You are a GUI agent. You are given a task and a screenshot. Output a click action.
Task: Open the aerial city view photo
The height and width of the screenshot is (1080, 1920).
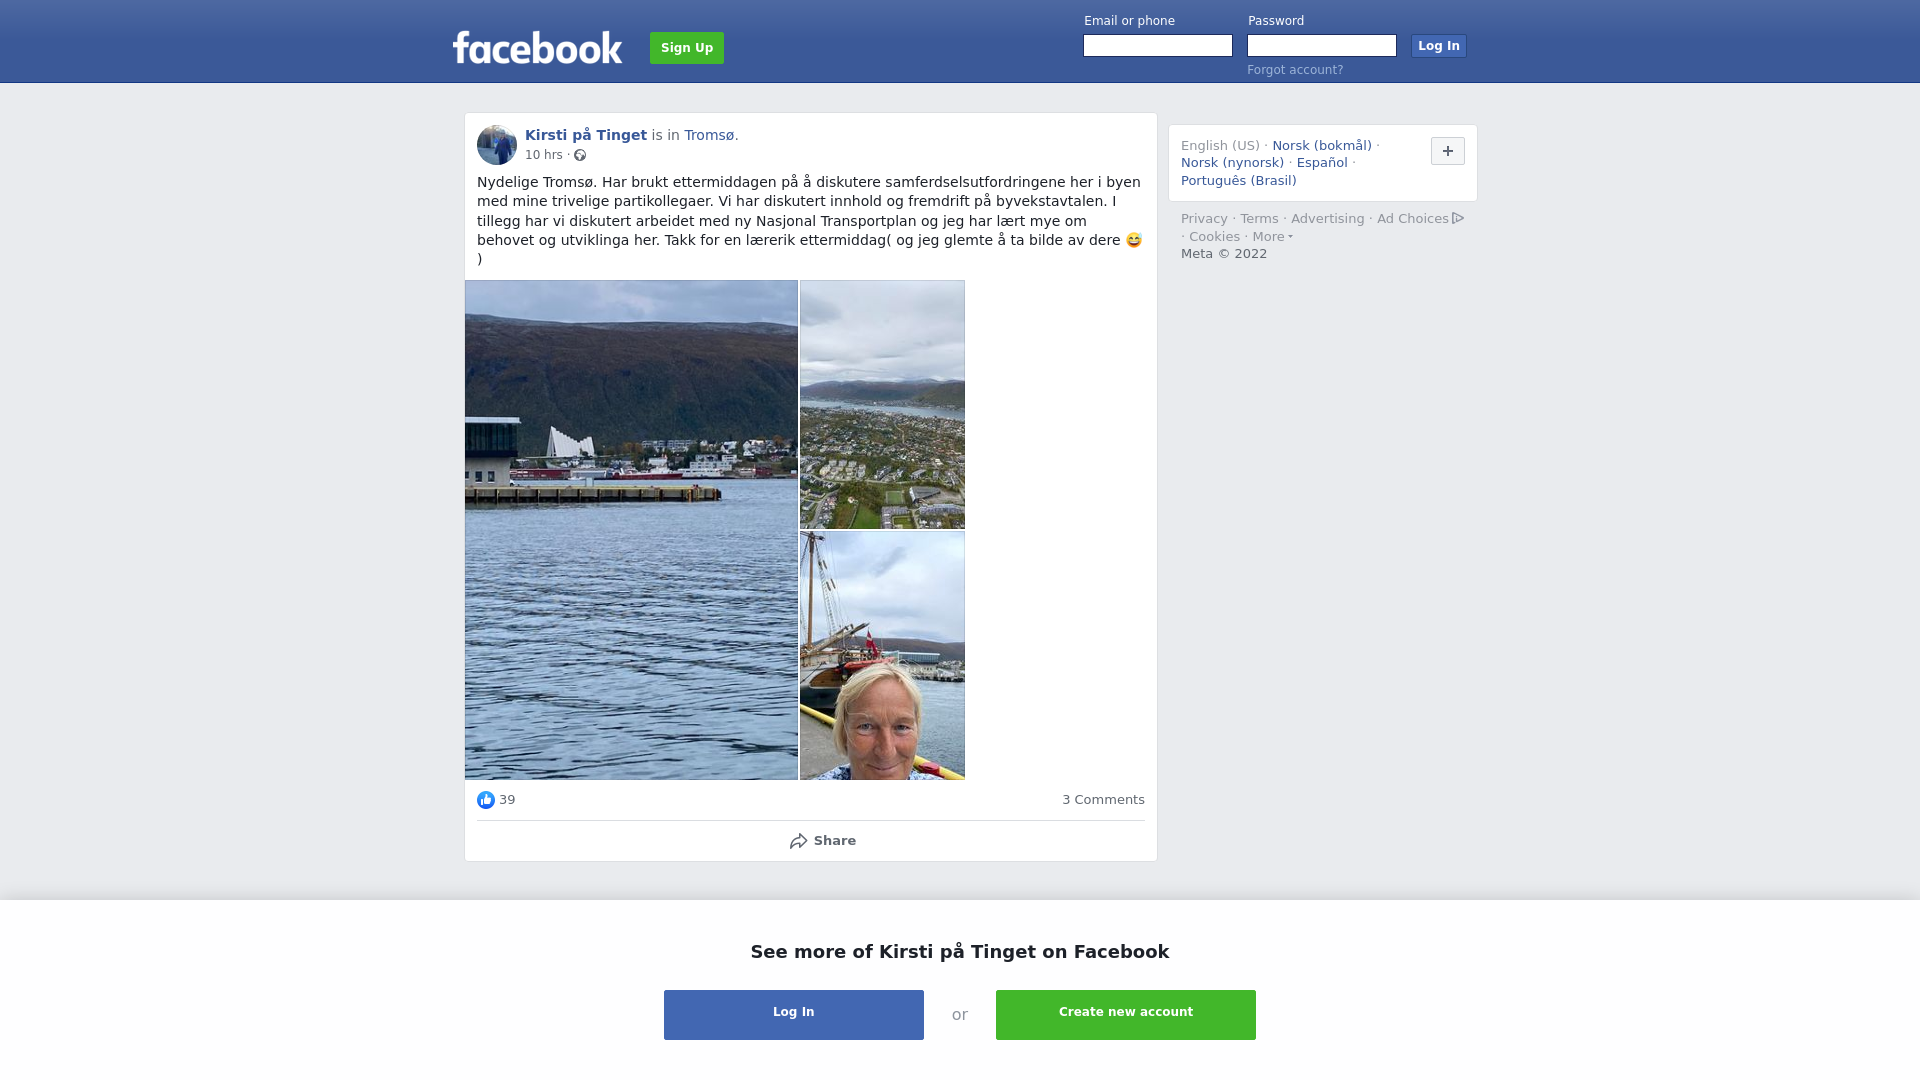pyautogui.click(x=882, y=405)
